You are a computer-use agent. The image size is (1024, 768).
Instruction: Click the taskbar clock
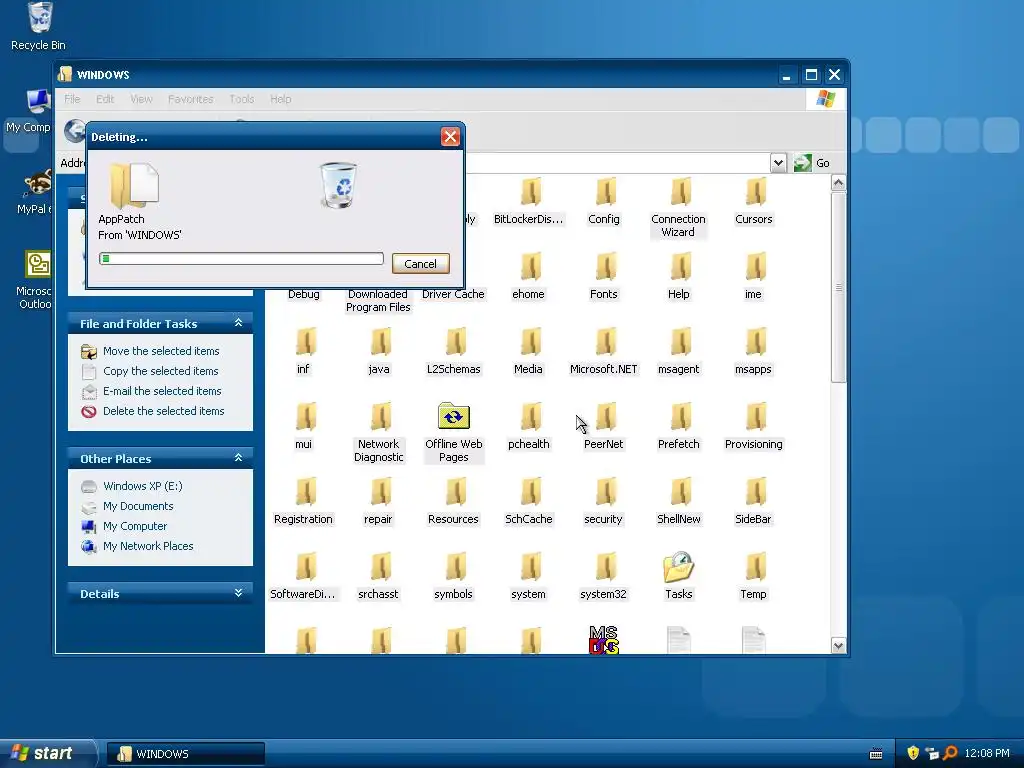coord(987,753)
